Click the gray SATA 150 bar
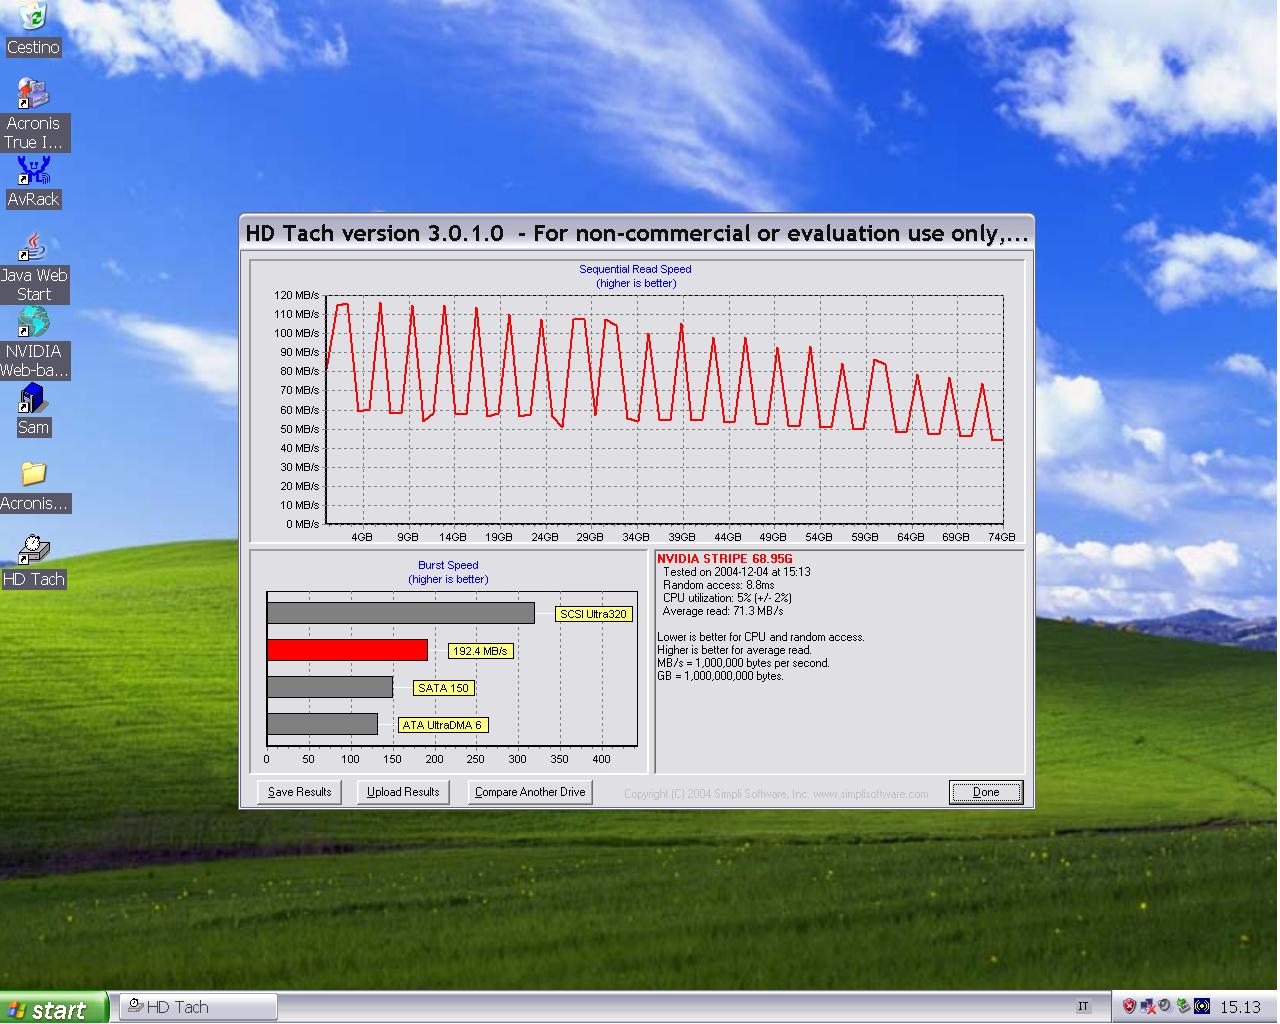This screenshot has width=1280, height=1024. 330,687
